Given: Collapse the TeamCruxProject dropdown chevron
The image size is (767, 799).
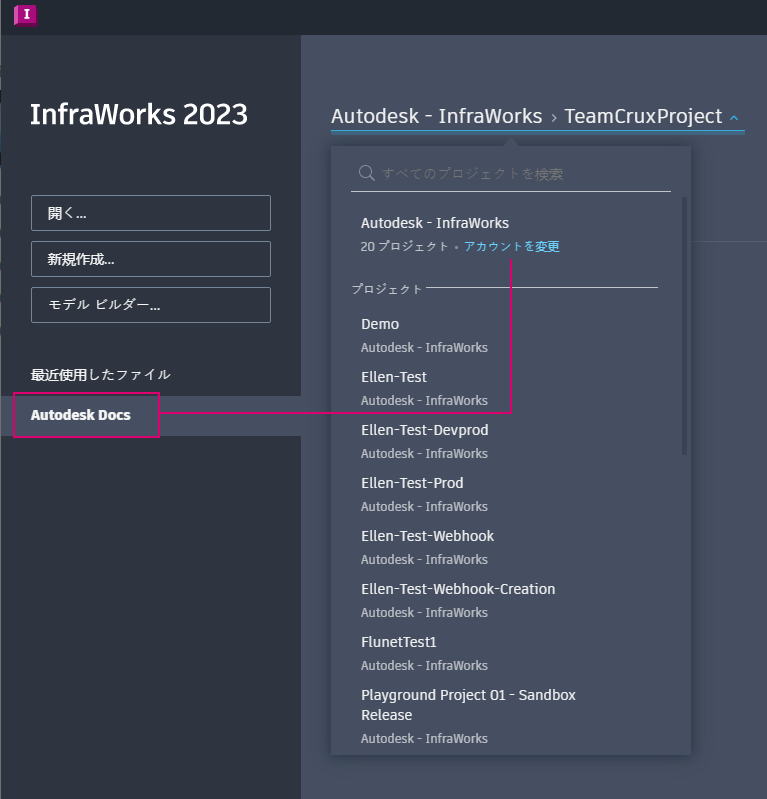Looking at the screenshot, I should coord(734,118).
